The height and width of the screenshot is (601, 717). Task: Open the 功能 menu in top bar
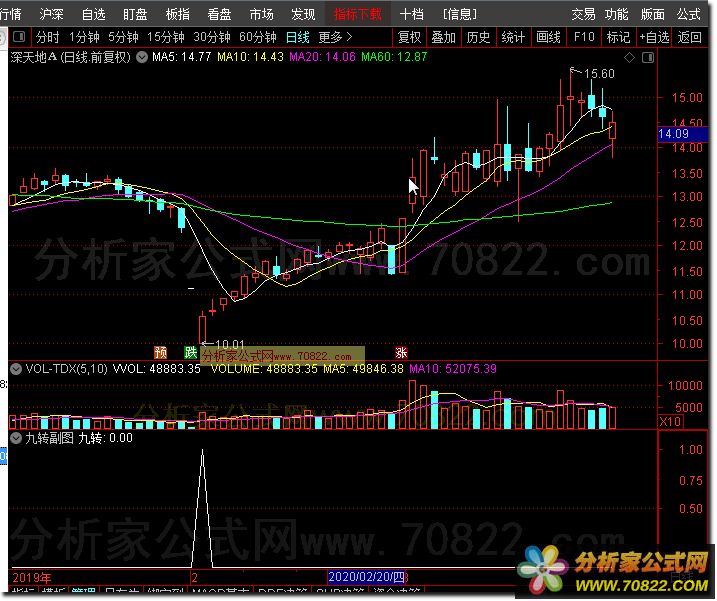coord(616,14)
